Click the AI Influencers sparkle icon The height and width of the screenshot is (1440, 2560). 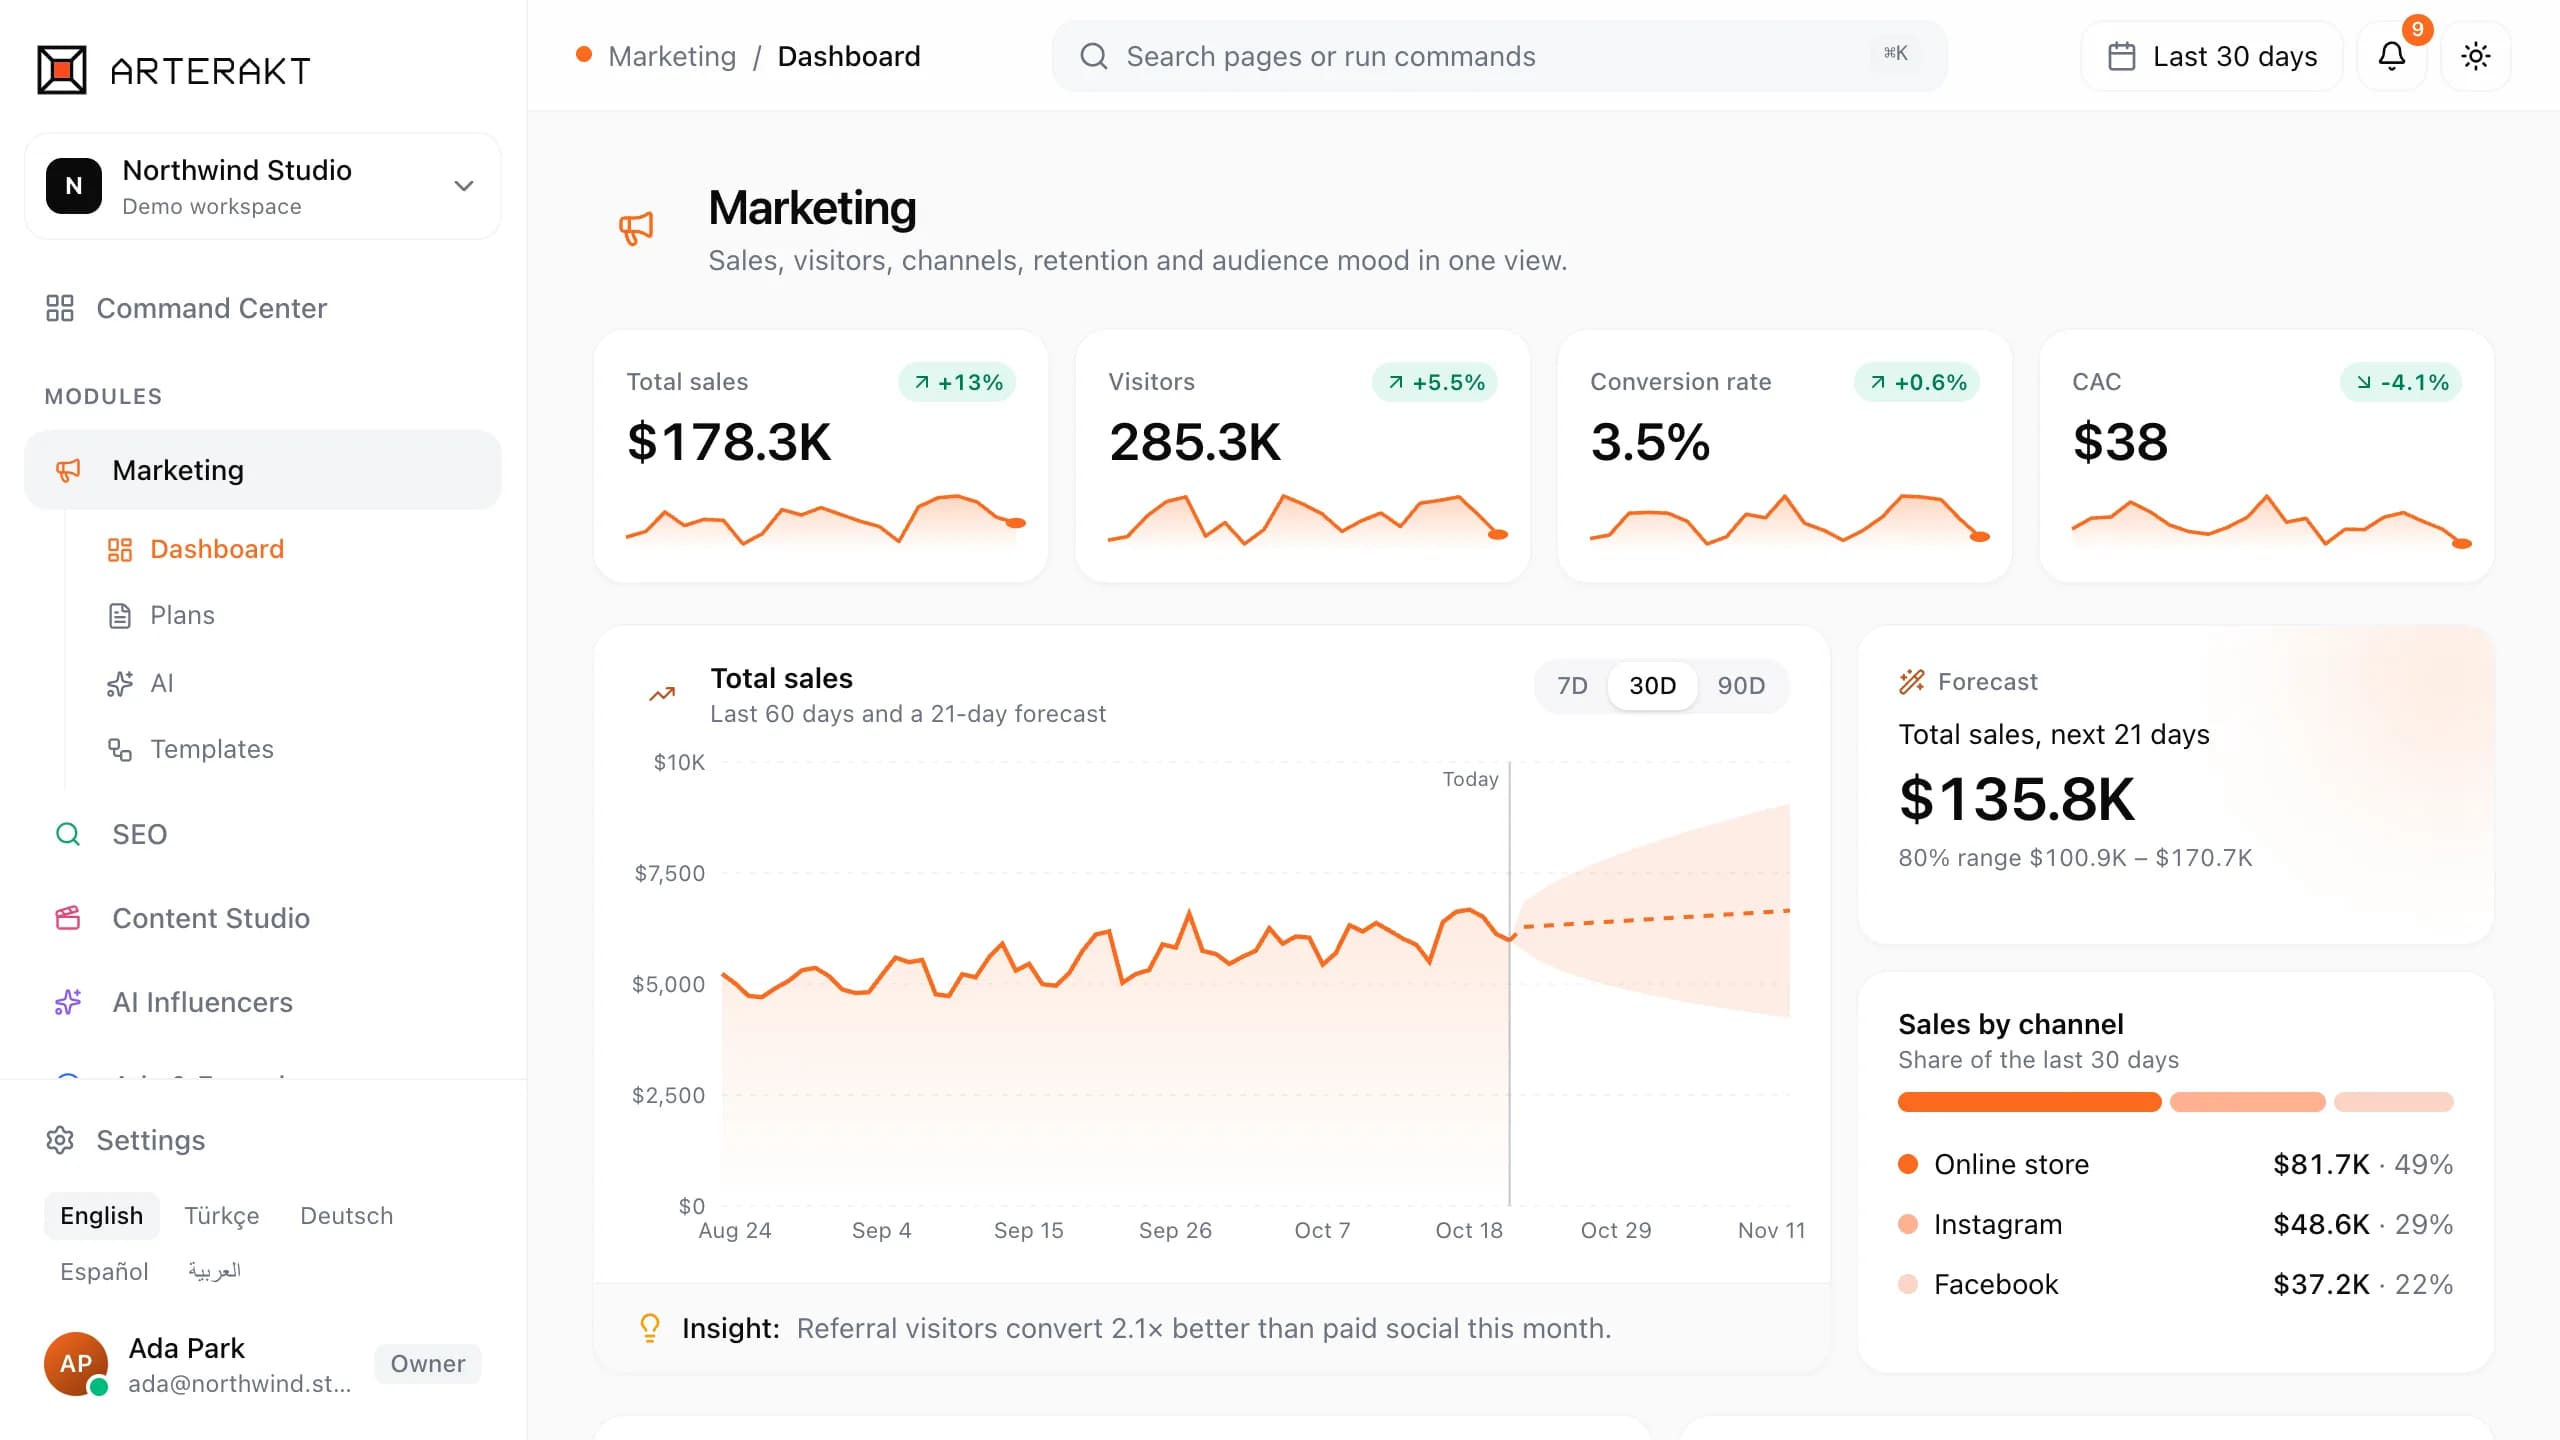[68, 1002]
